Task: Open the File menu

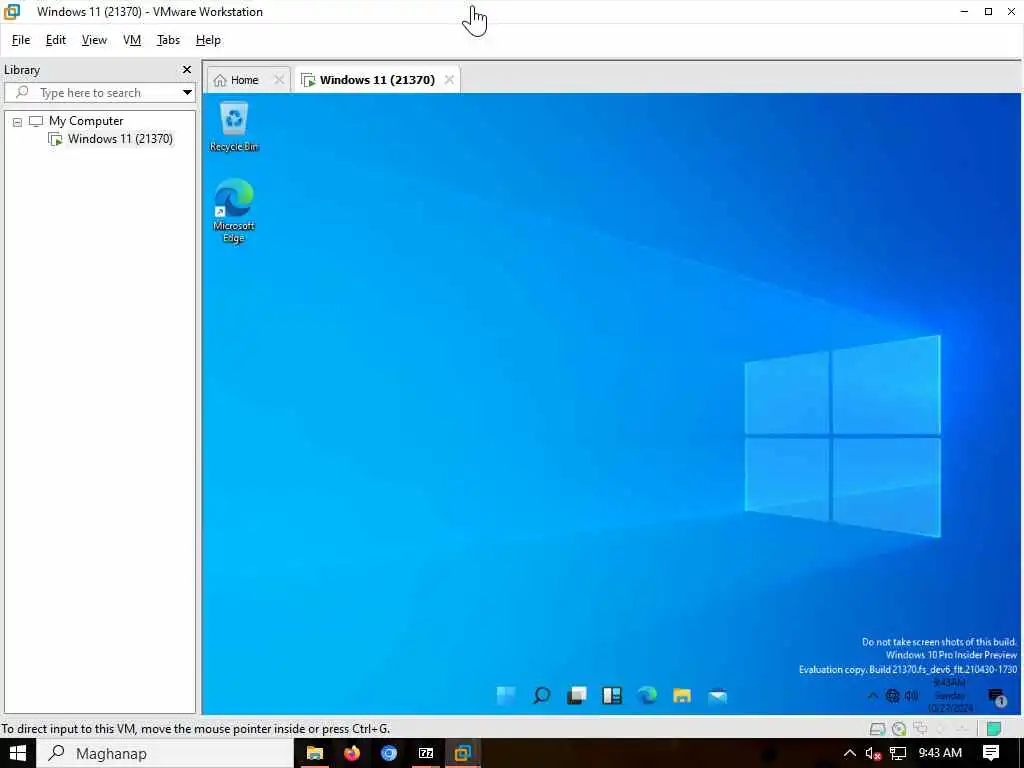Action: pos(21,40)
